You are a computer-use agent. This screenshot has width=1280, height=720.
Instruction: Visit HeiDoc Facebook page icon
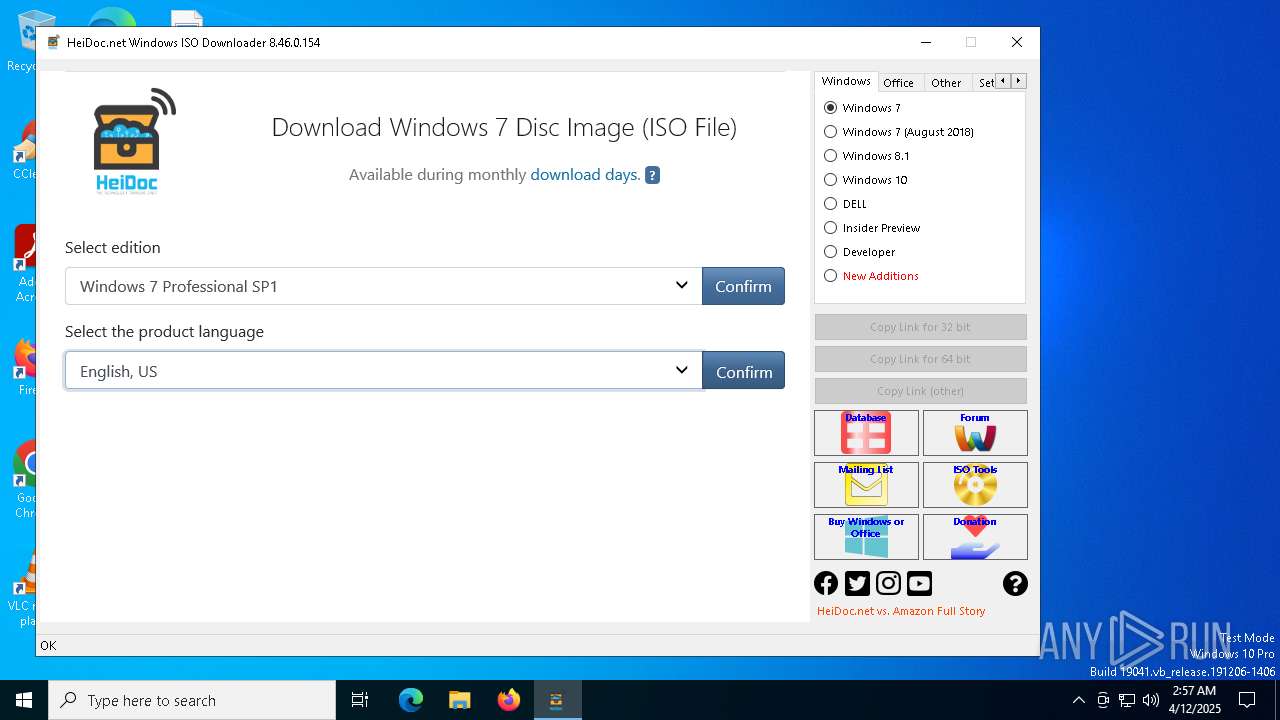point(826,583)
